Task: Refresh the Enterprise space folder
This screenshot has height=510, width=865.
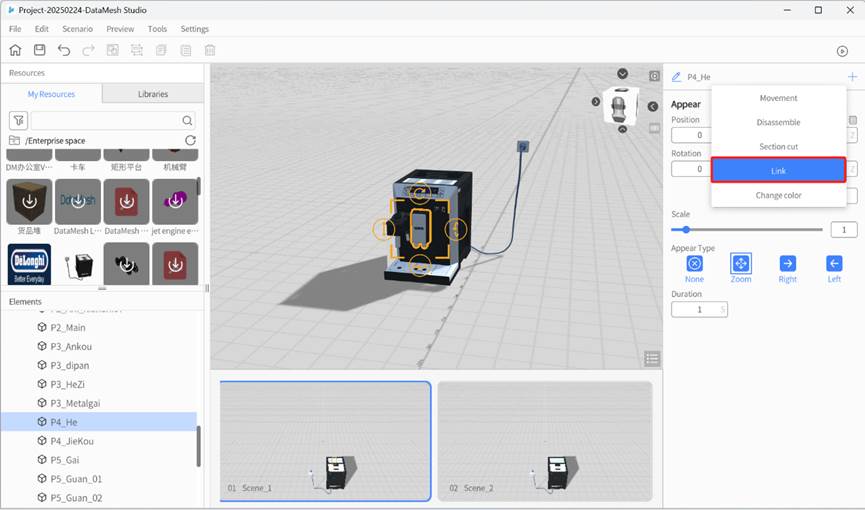Action: pyautogui.click(x=190, y=140)
